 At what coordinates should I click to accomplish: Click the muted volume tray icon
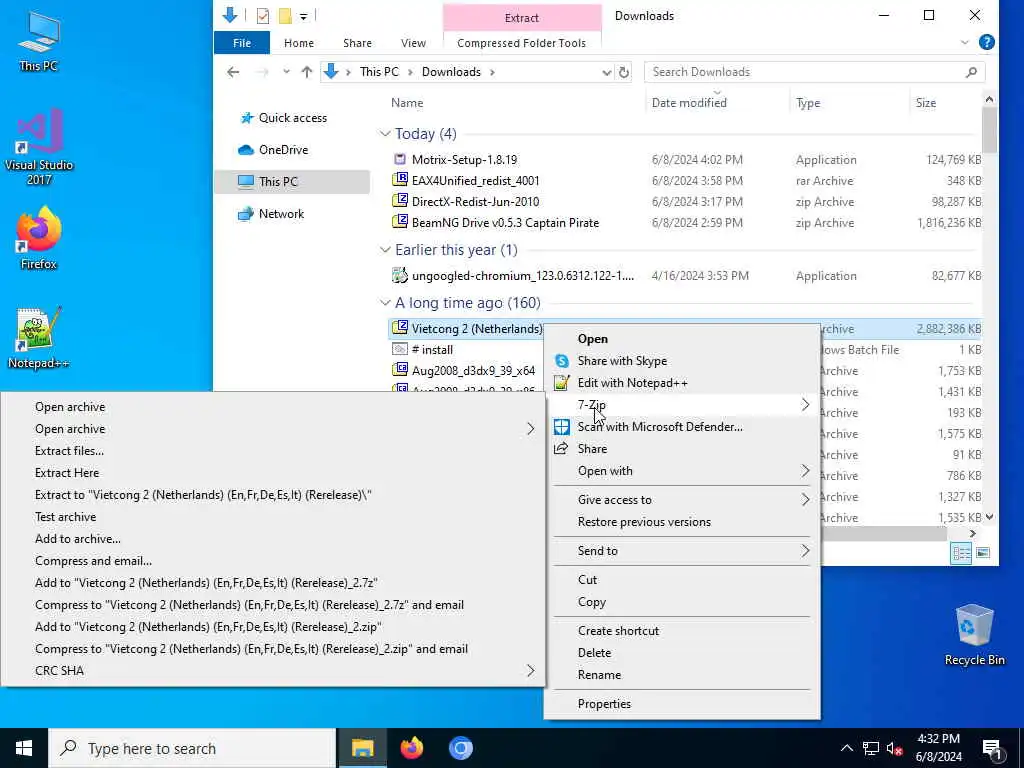(895, 748)
